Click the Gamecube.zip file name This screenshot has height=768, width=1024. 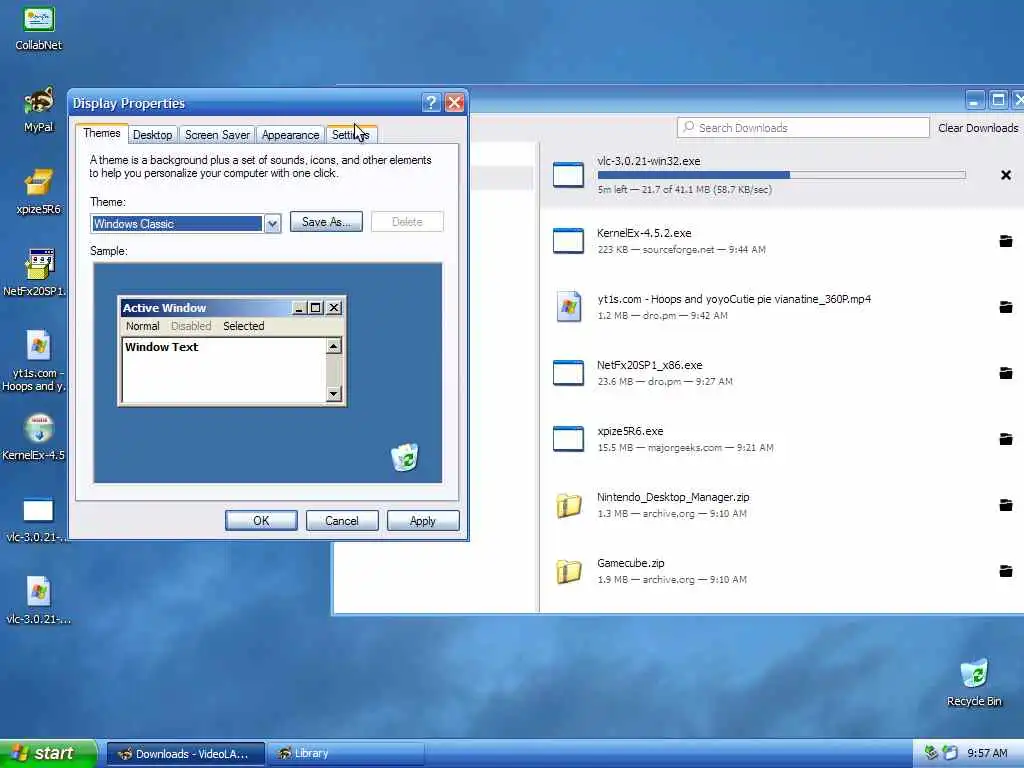[x=630, y=563]
